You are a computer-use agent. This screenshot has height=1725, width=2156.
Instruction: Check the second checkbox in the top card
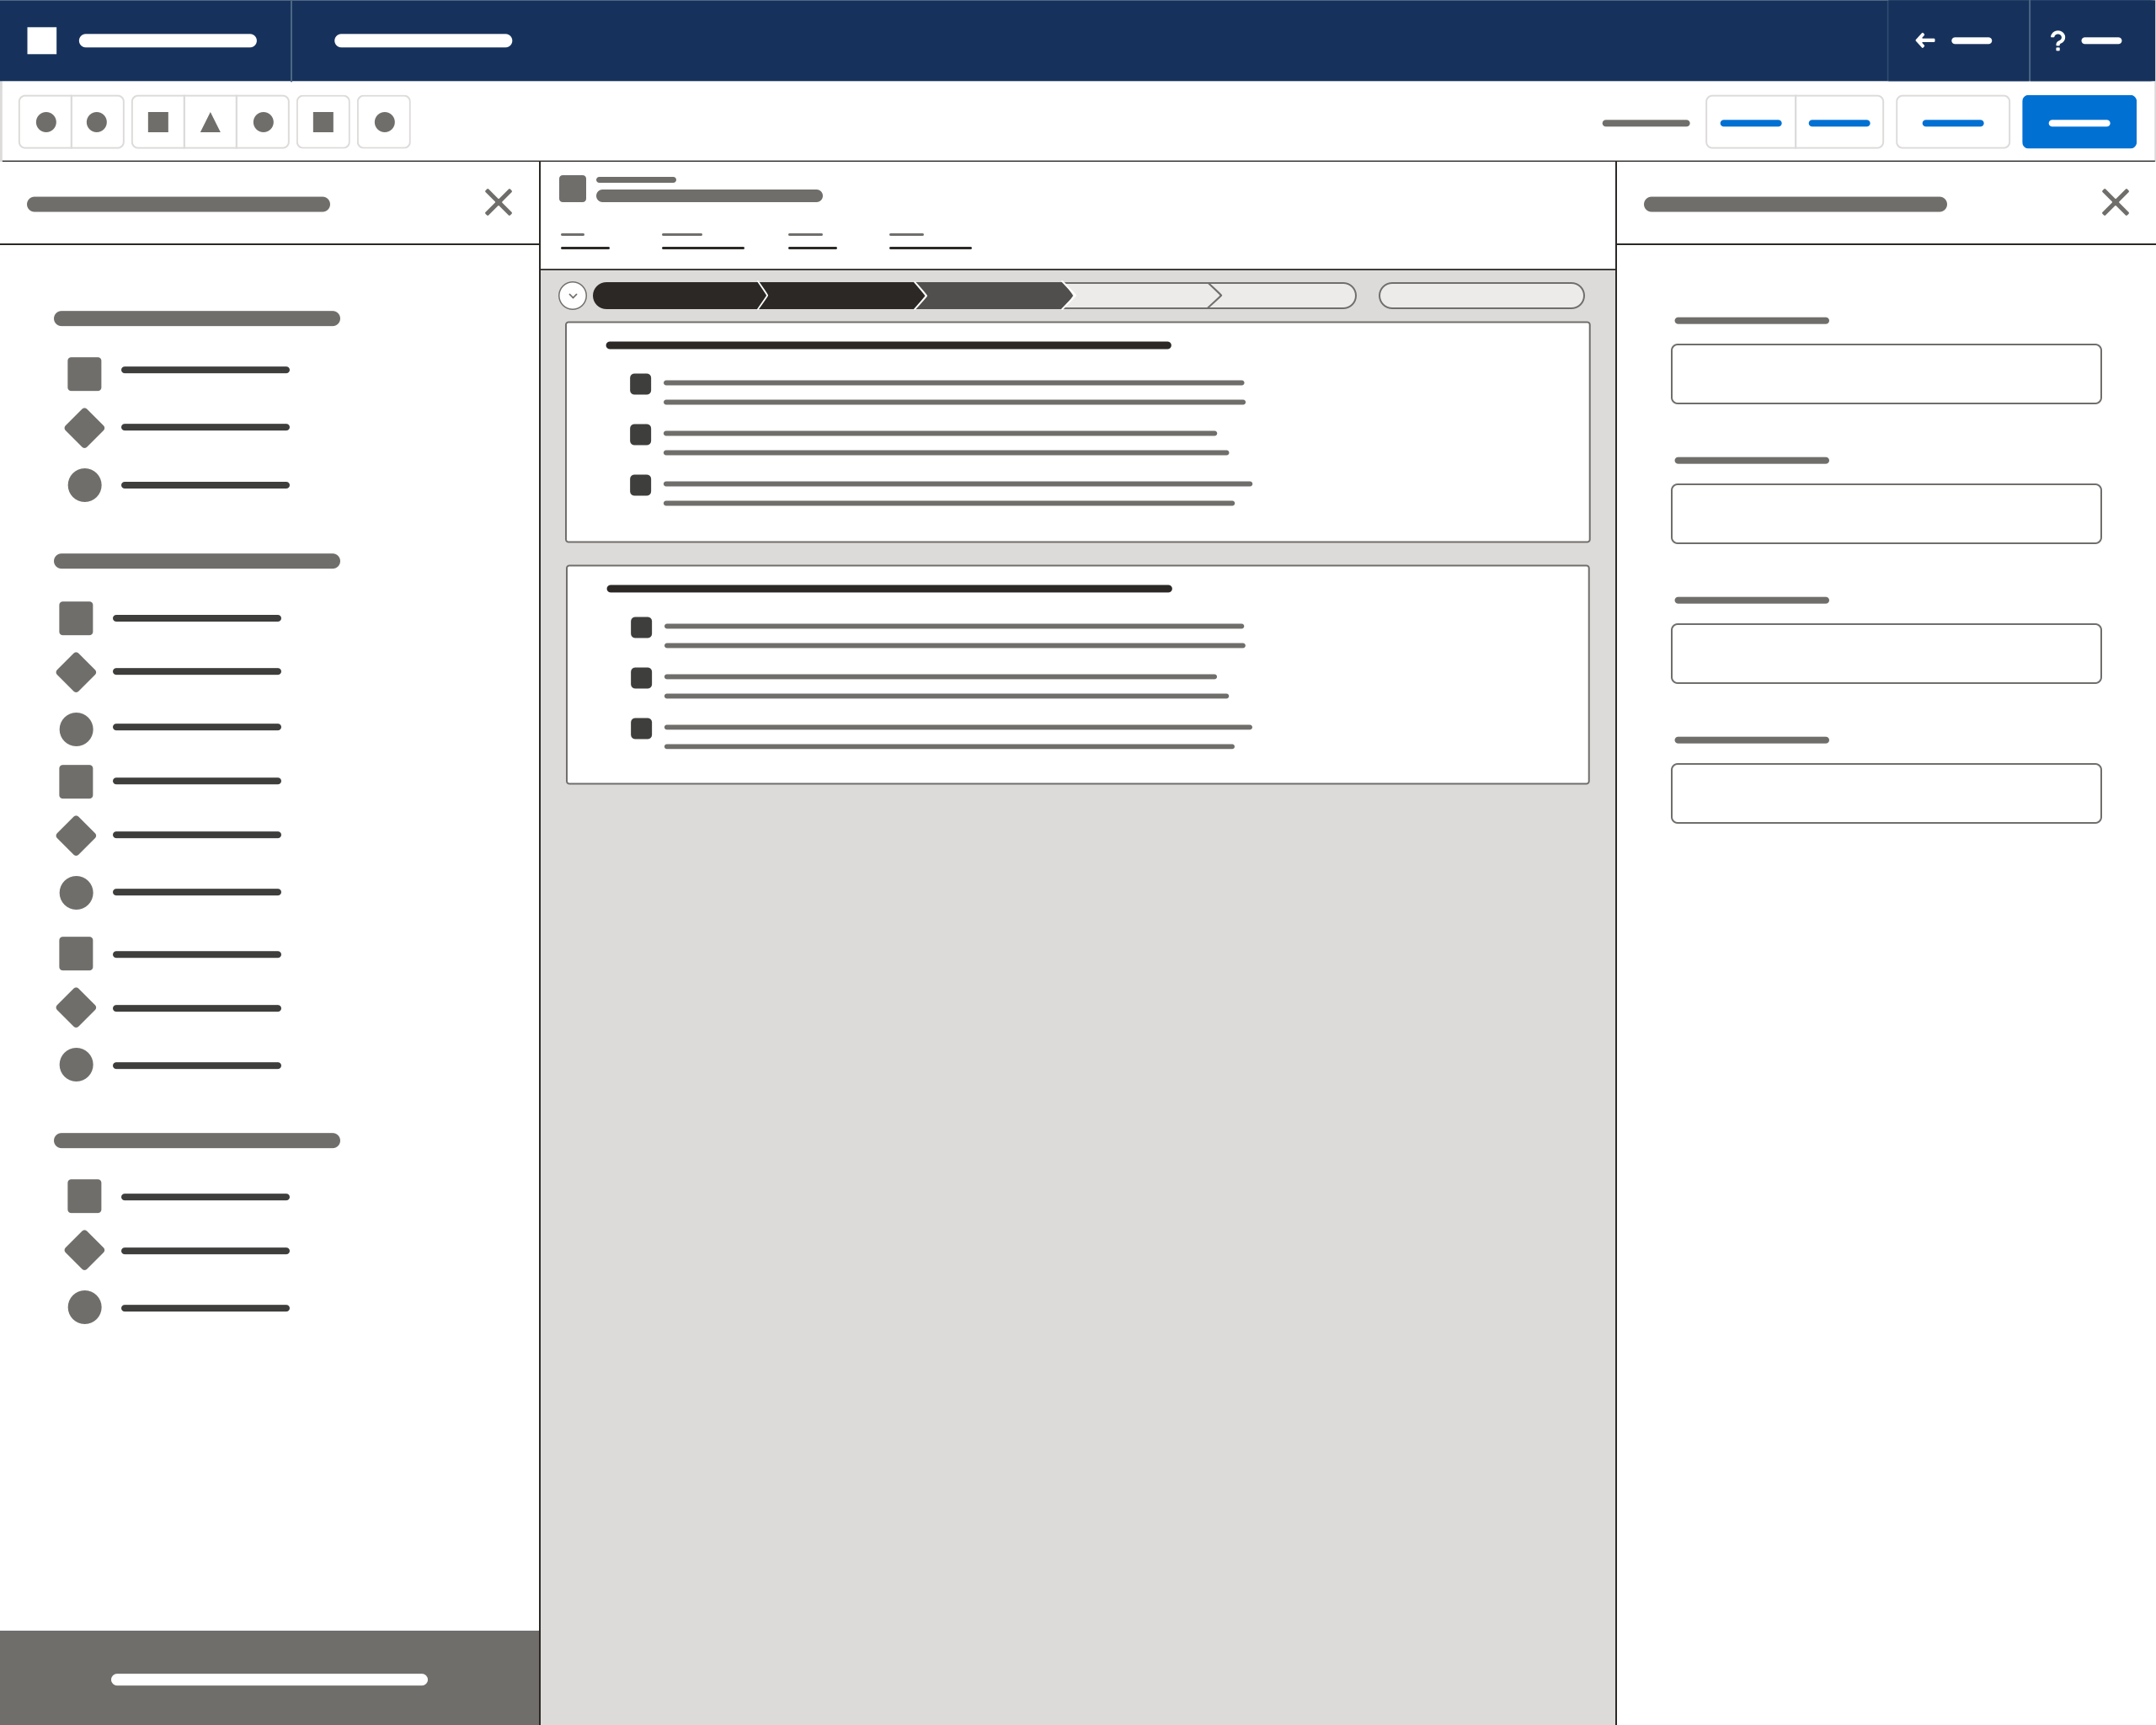tap(640, 434)
